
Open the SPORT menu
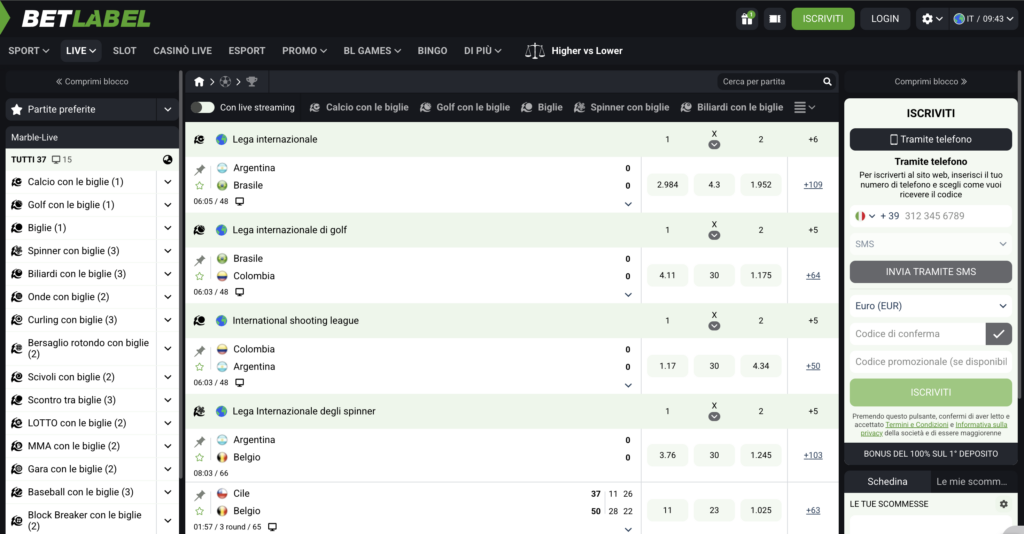pos(28,51)
